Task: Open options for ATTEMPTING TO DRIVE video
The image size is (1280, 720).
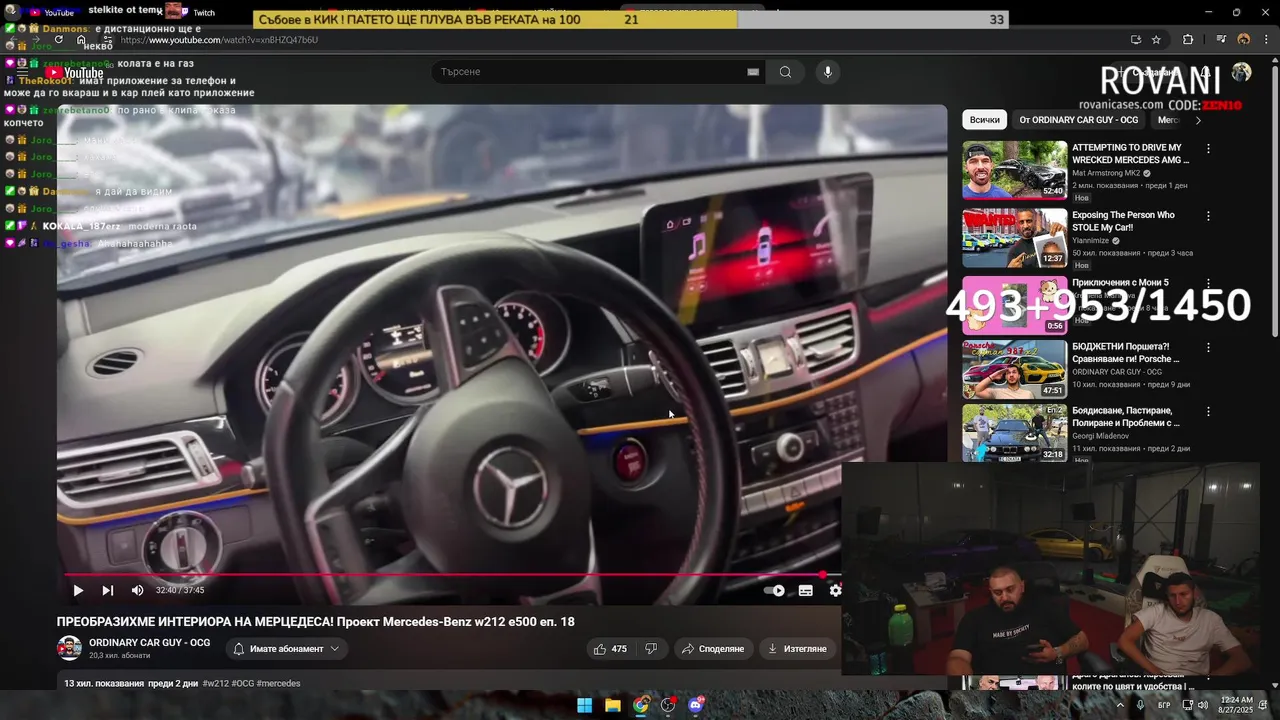Action: (1208, 148)
